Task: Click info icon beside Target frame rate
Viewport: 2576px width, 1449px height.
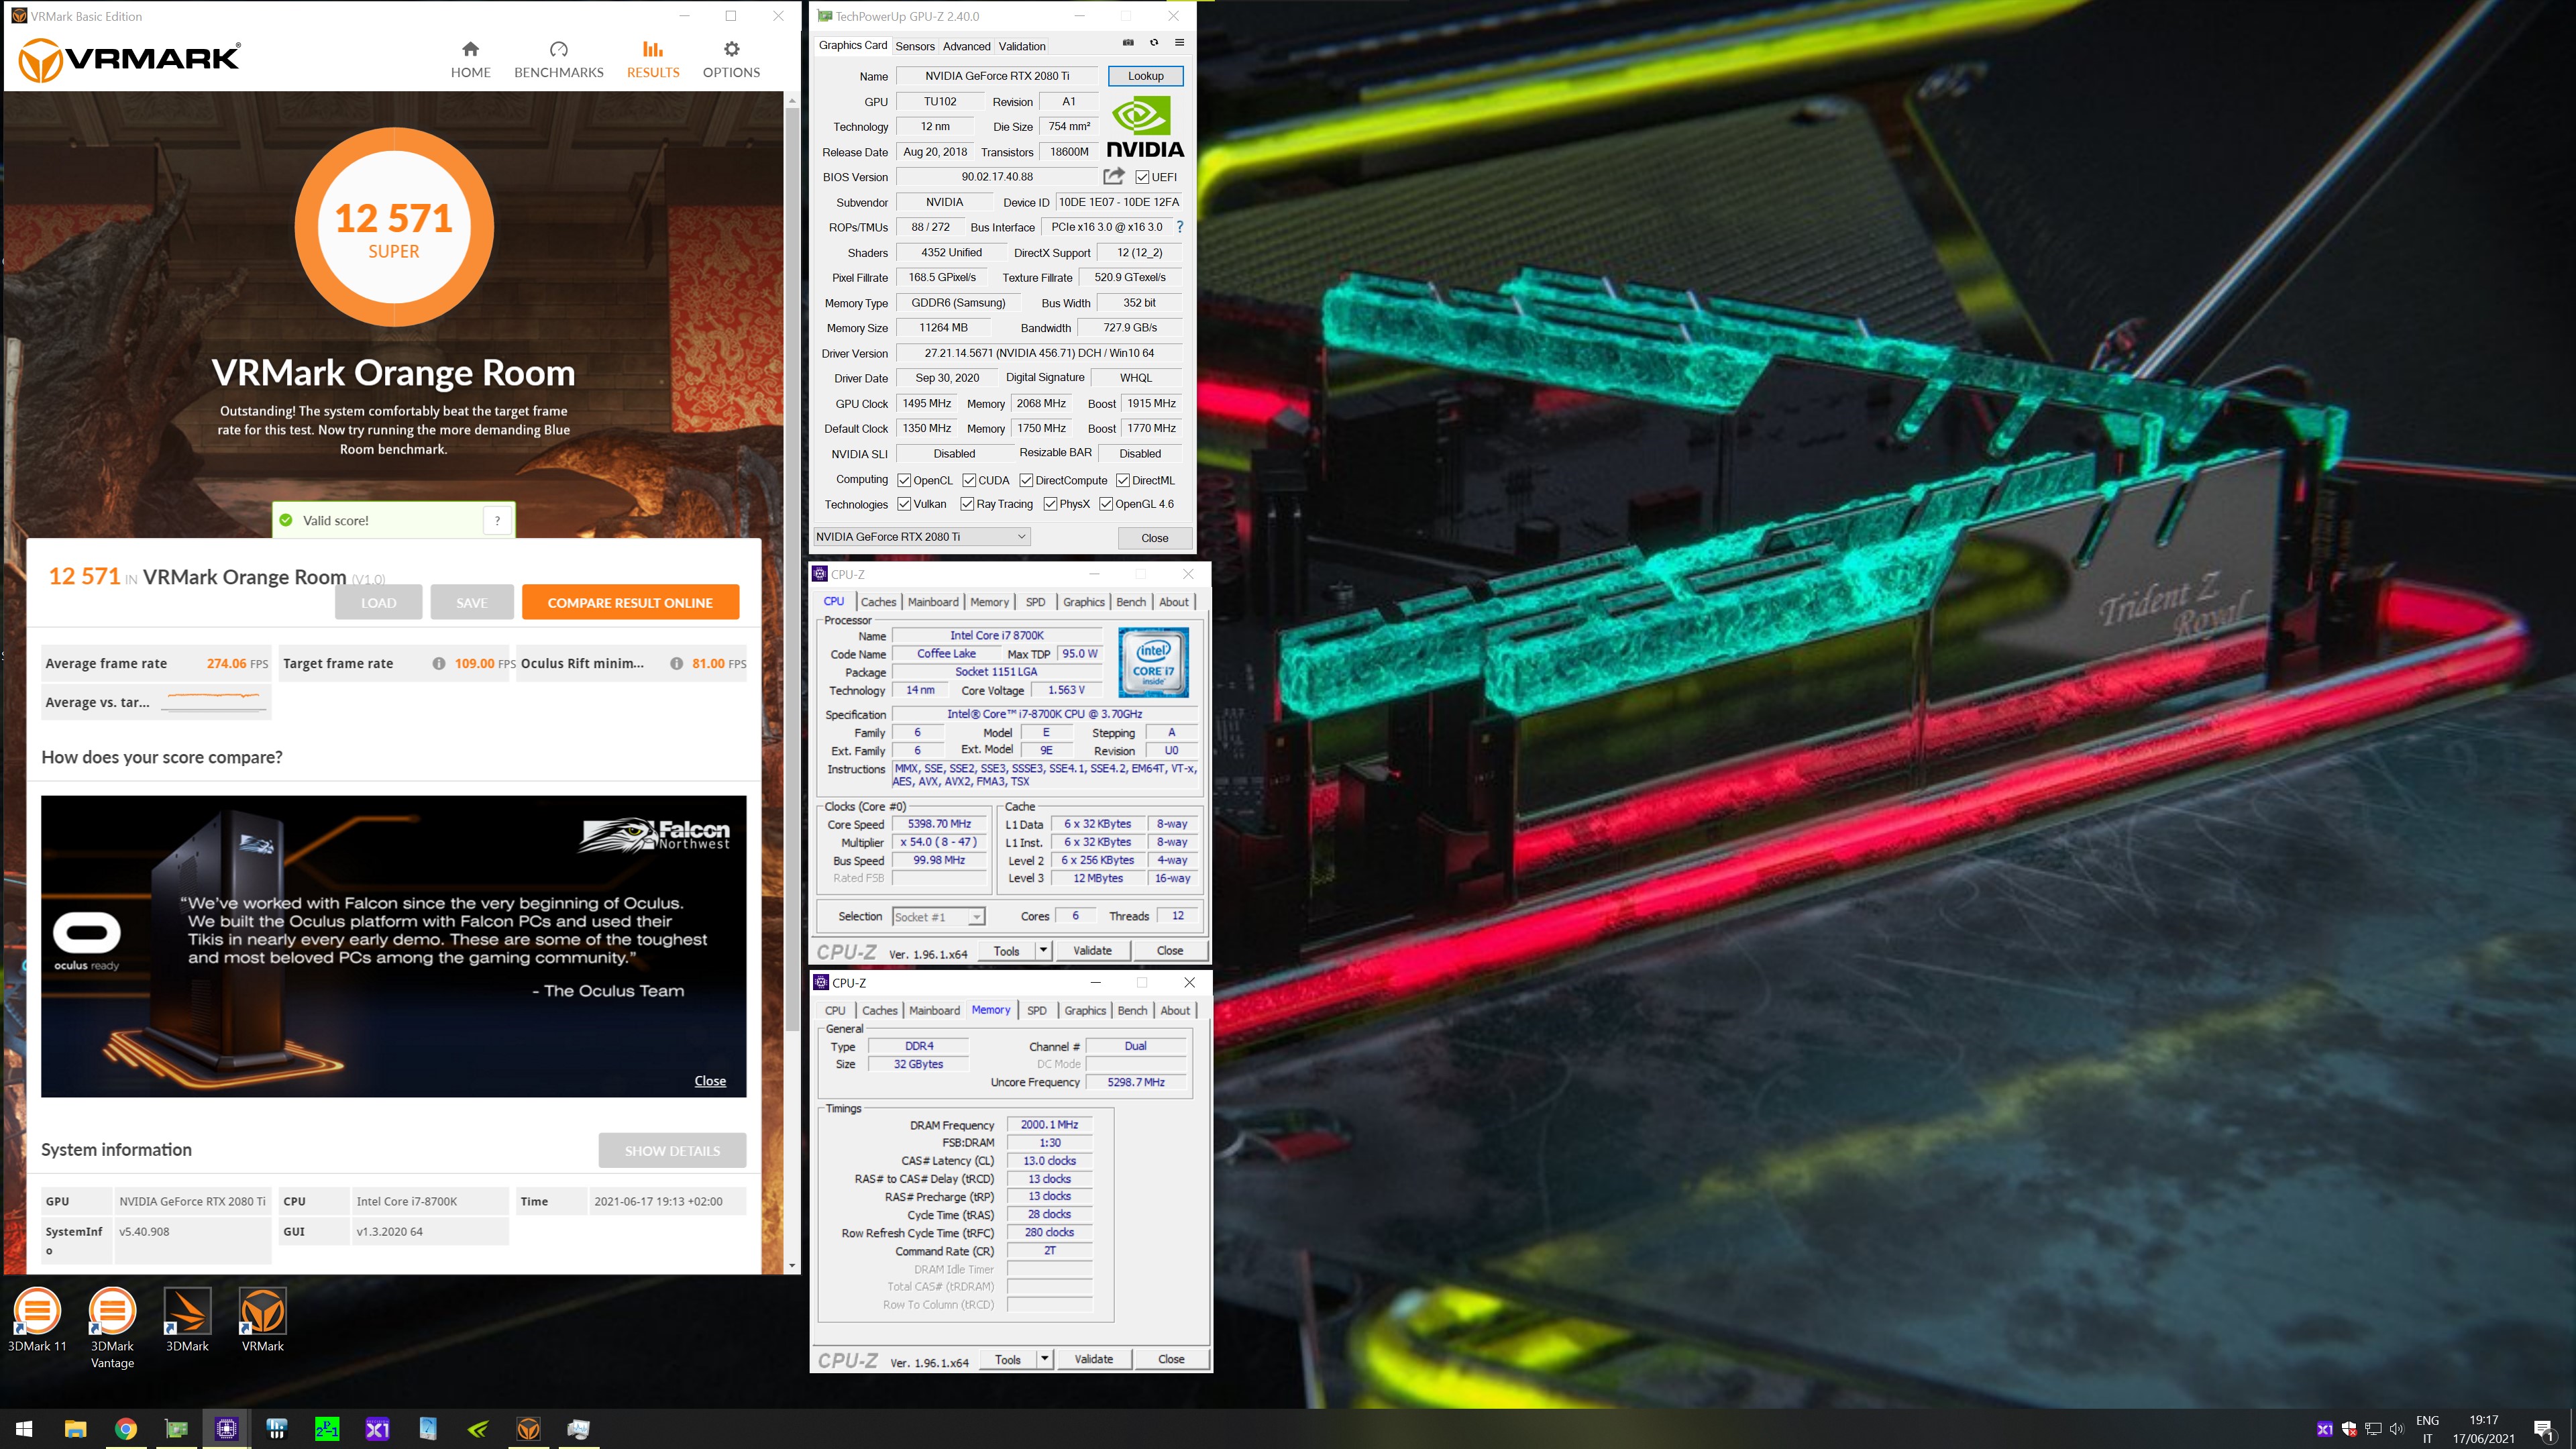Action: click(x=438, y=664)
